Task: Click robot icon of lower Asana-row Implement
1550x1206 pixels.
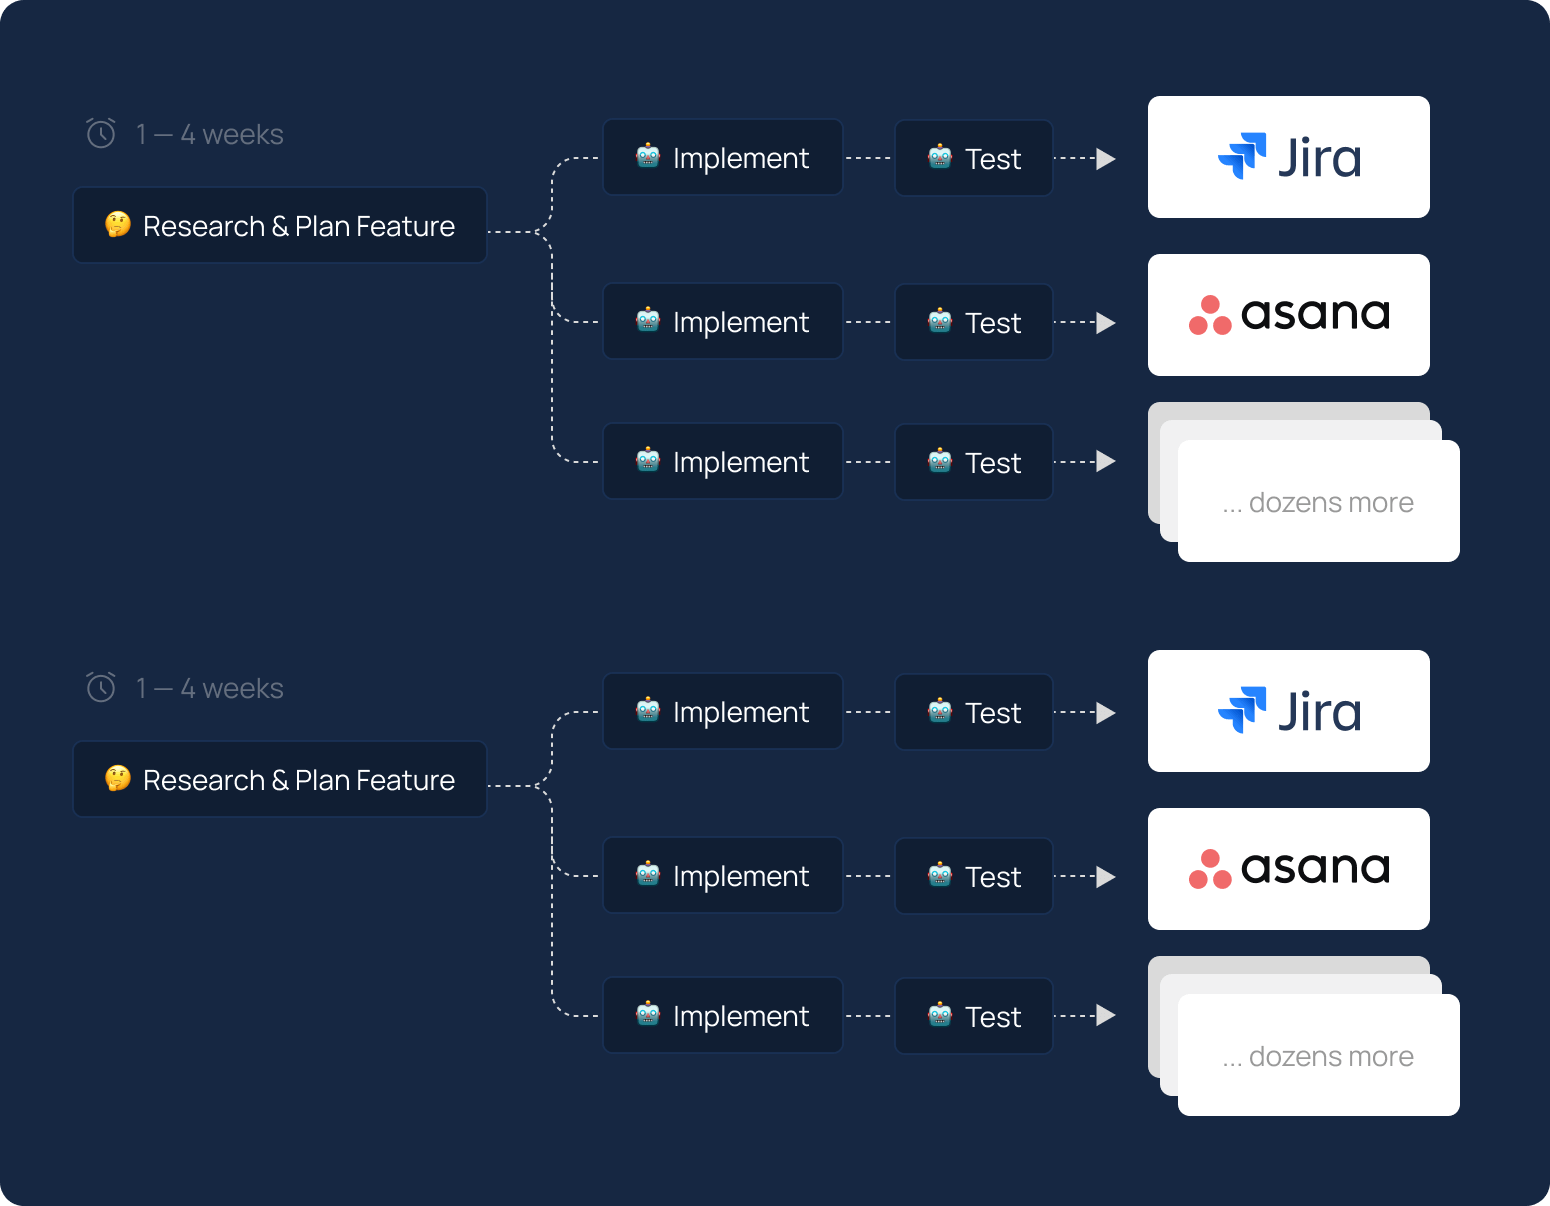Action: (x=648, y=874)
